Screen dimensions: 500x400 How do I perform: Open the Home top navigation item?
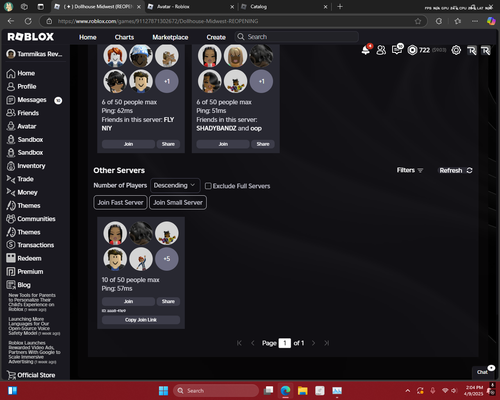click(x=88, y=37)
